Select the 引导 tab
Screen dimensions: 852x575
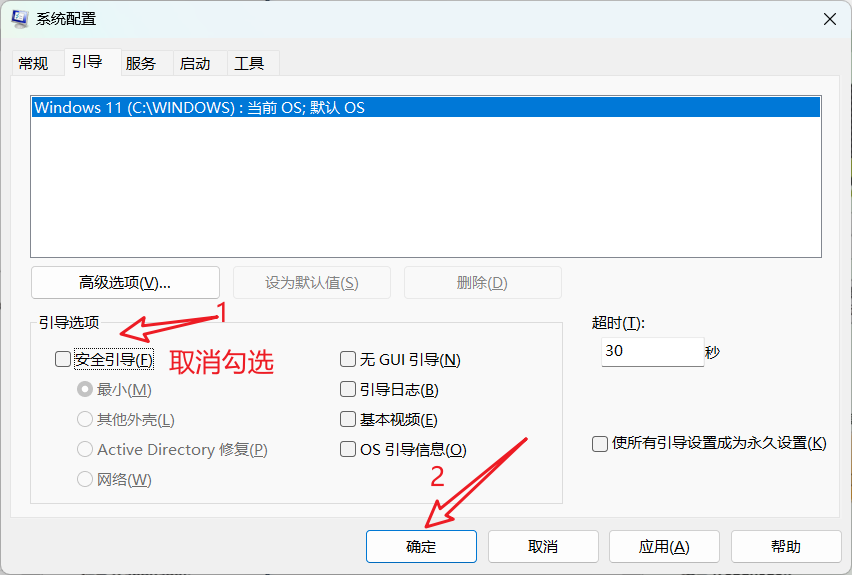pos(87,62)
